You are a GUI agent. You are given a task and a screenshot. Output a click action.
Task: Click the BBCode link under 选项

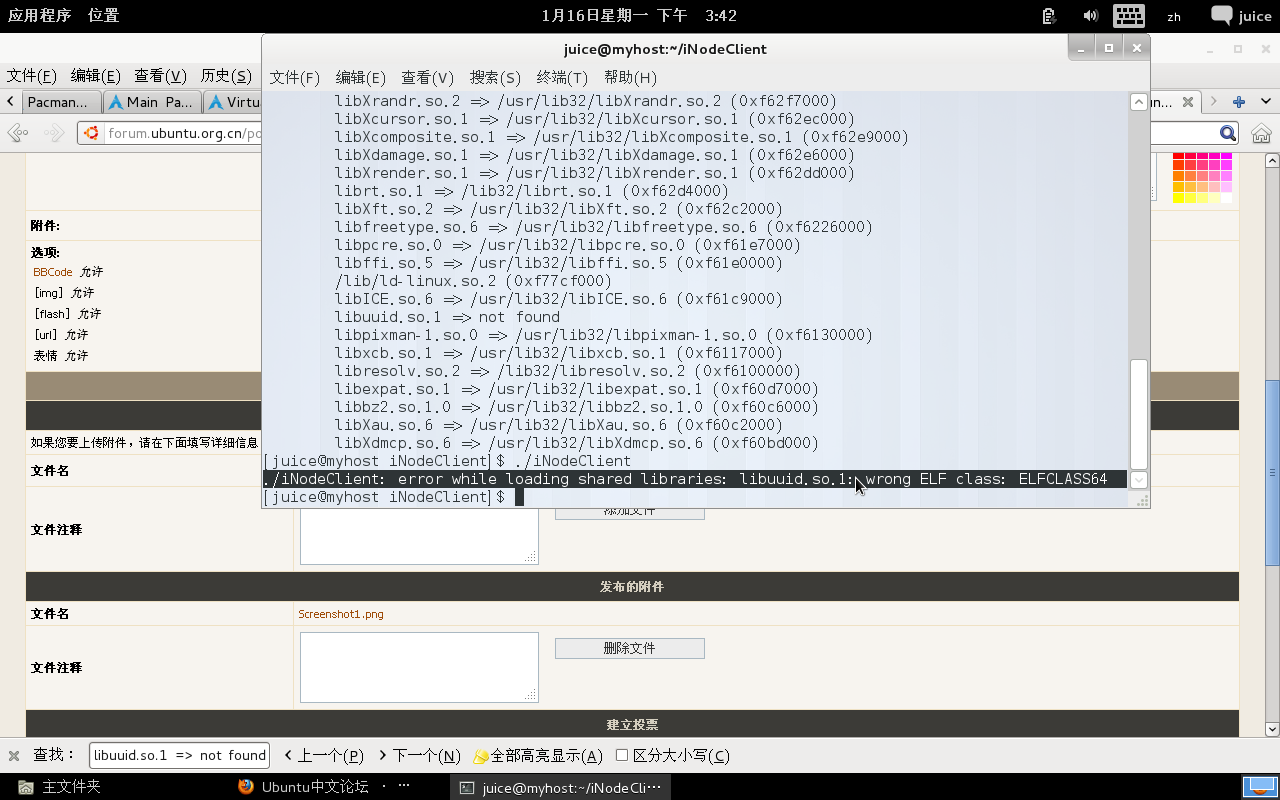pyautogui.click(x=53, y=272)
